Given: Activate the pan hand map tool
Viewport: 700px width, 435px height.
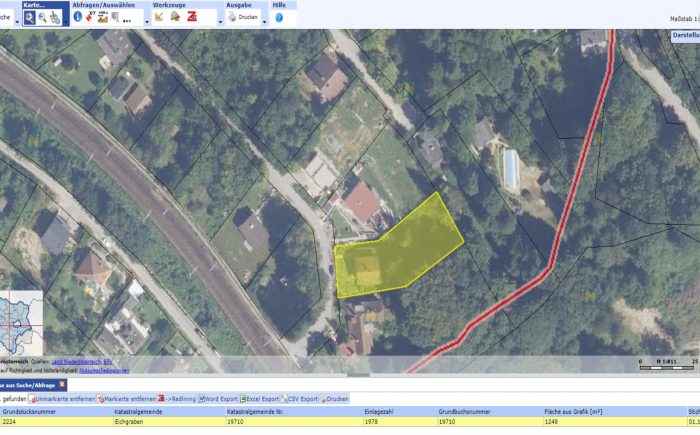Looking at the screenshot, I should click(x=55, y=18).
